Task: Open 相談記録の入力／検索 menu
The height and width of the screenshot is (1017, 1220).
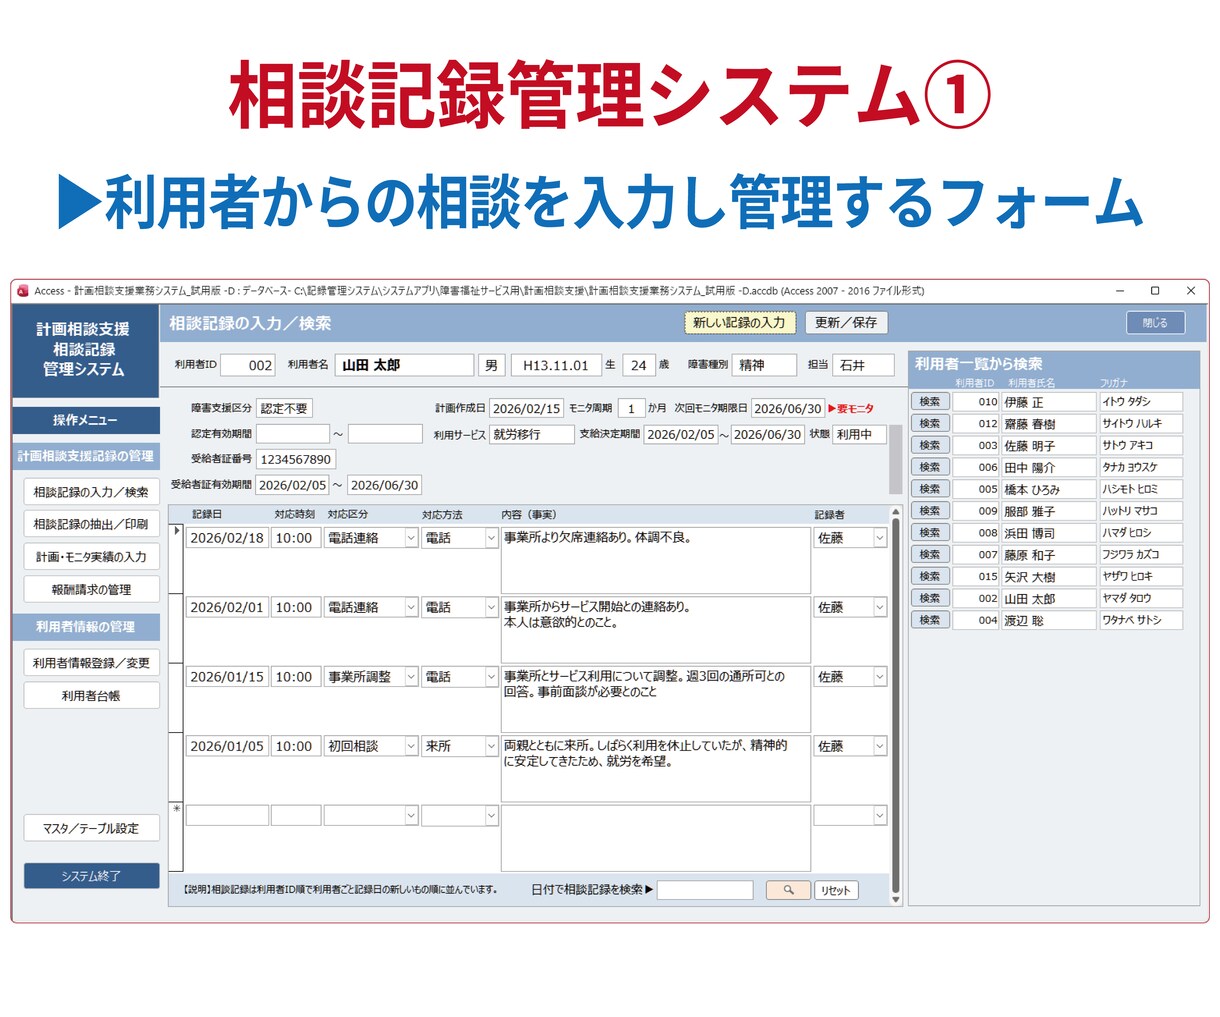Action: [x=91, y=492]
